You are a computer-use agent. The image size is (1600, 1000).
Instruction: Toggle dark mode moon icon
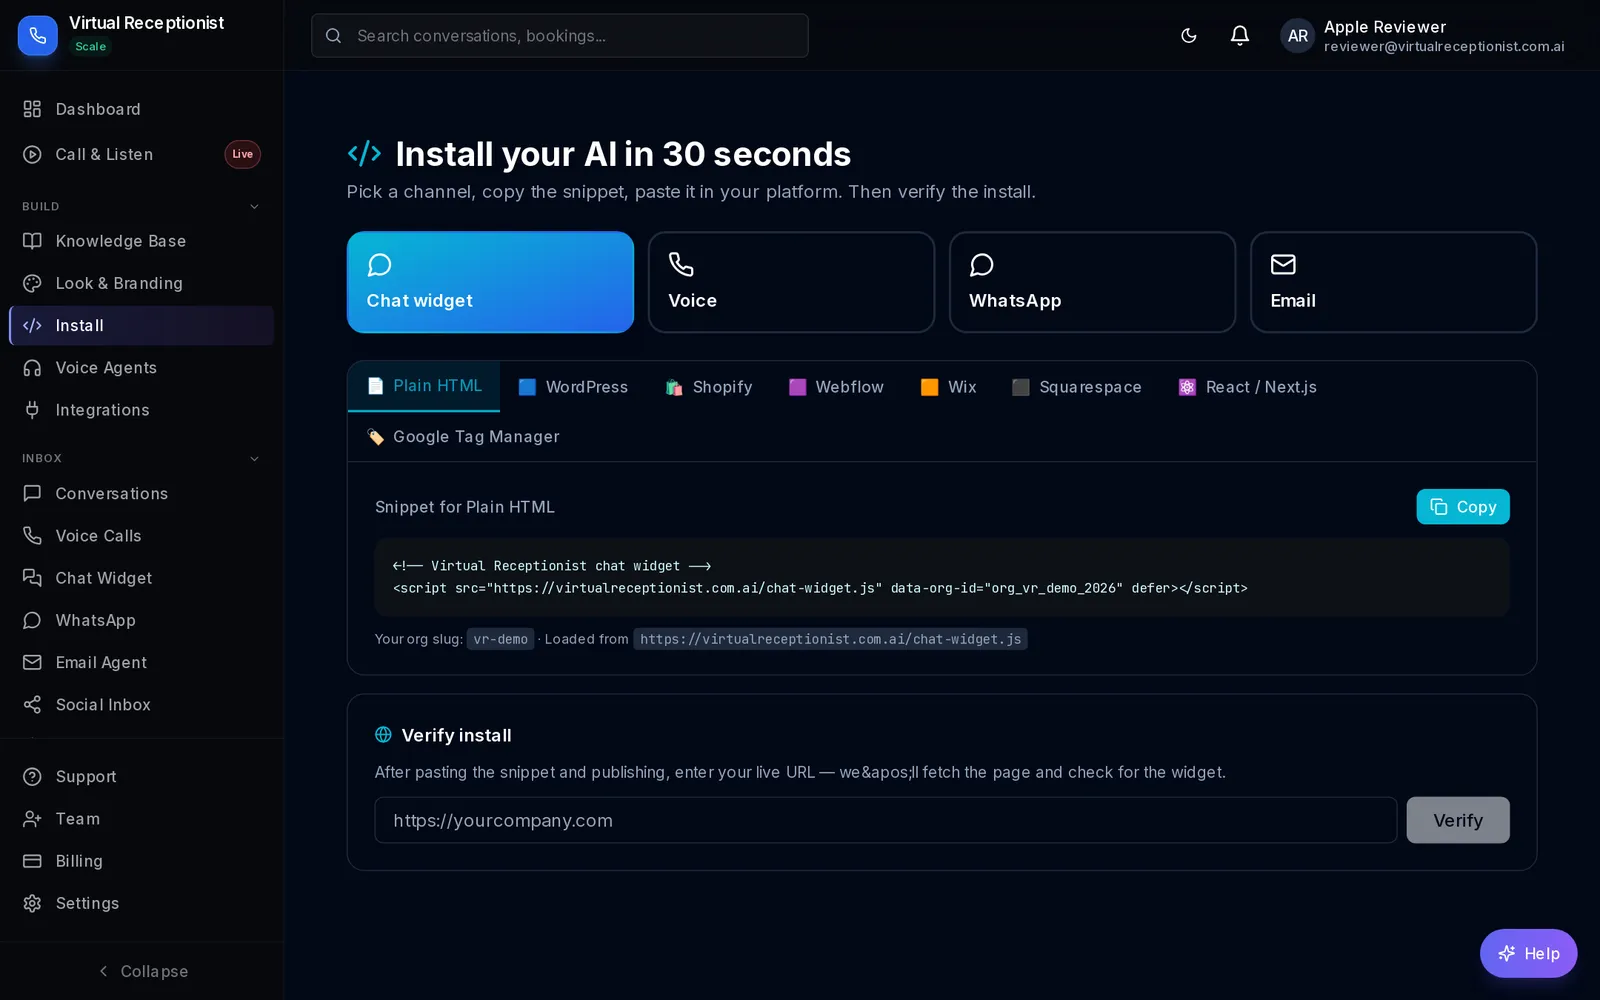click(1189, 36)
